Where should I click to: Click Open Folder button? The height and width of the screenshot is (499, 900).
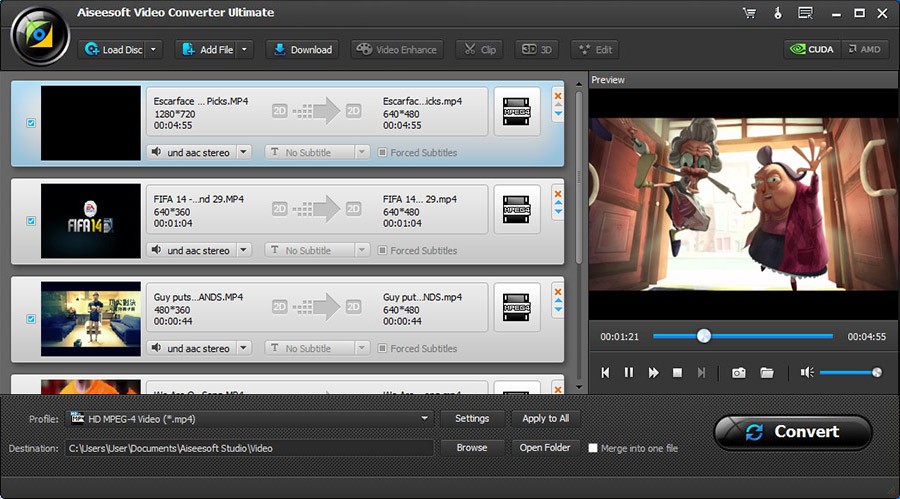point(545,448)
